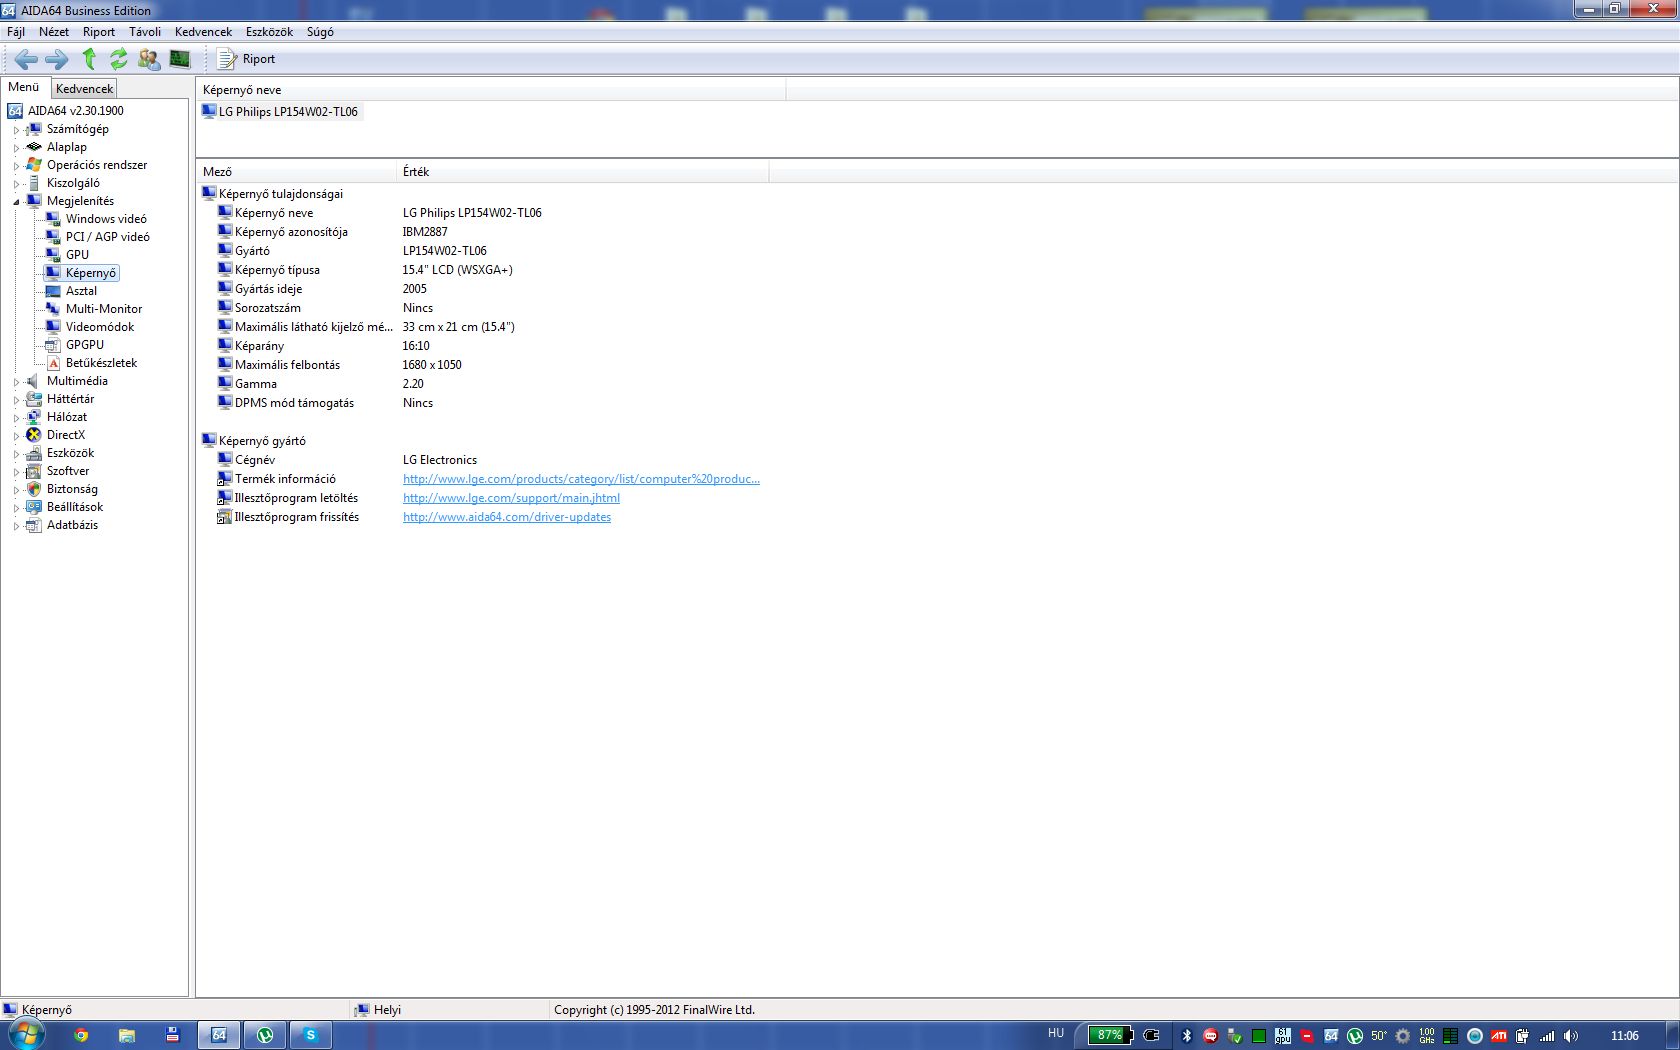Screen dimensions: 1680x1050
Task: Click the Mező column header
Action: 296,172
